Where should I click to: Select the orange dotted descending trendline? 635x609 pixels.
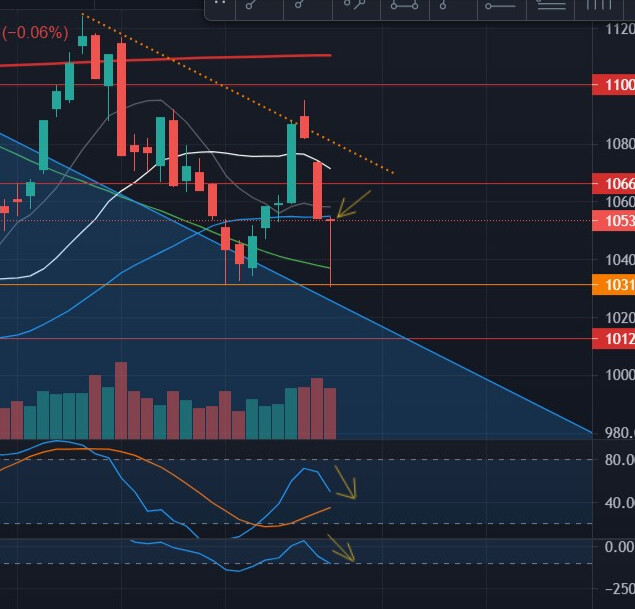click(240, 95)
